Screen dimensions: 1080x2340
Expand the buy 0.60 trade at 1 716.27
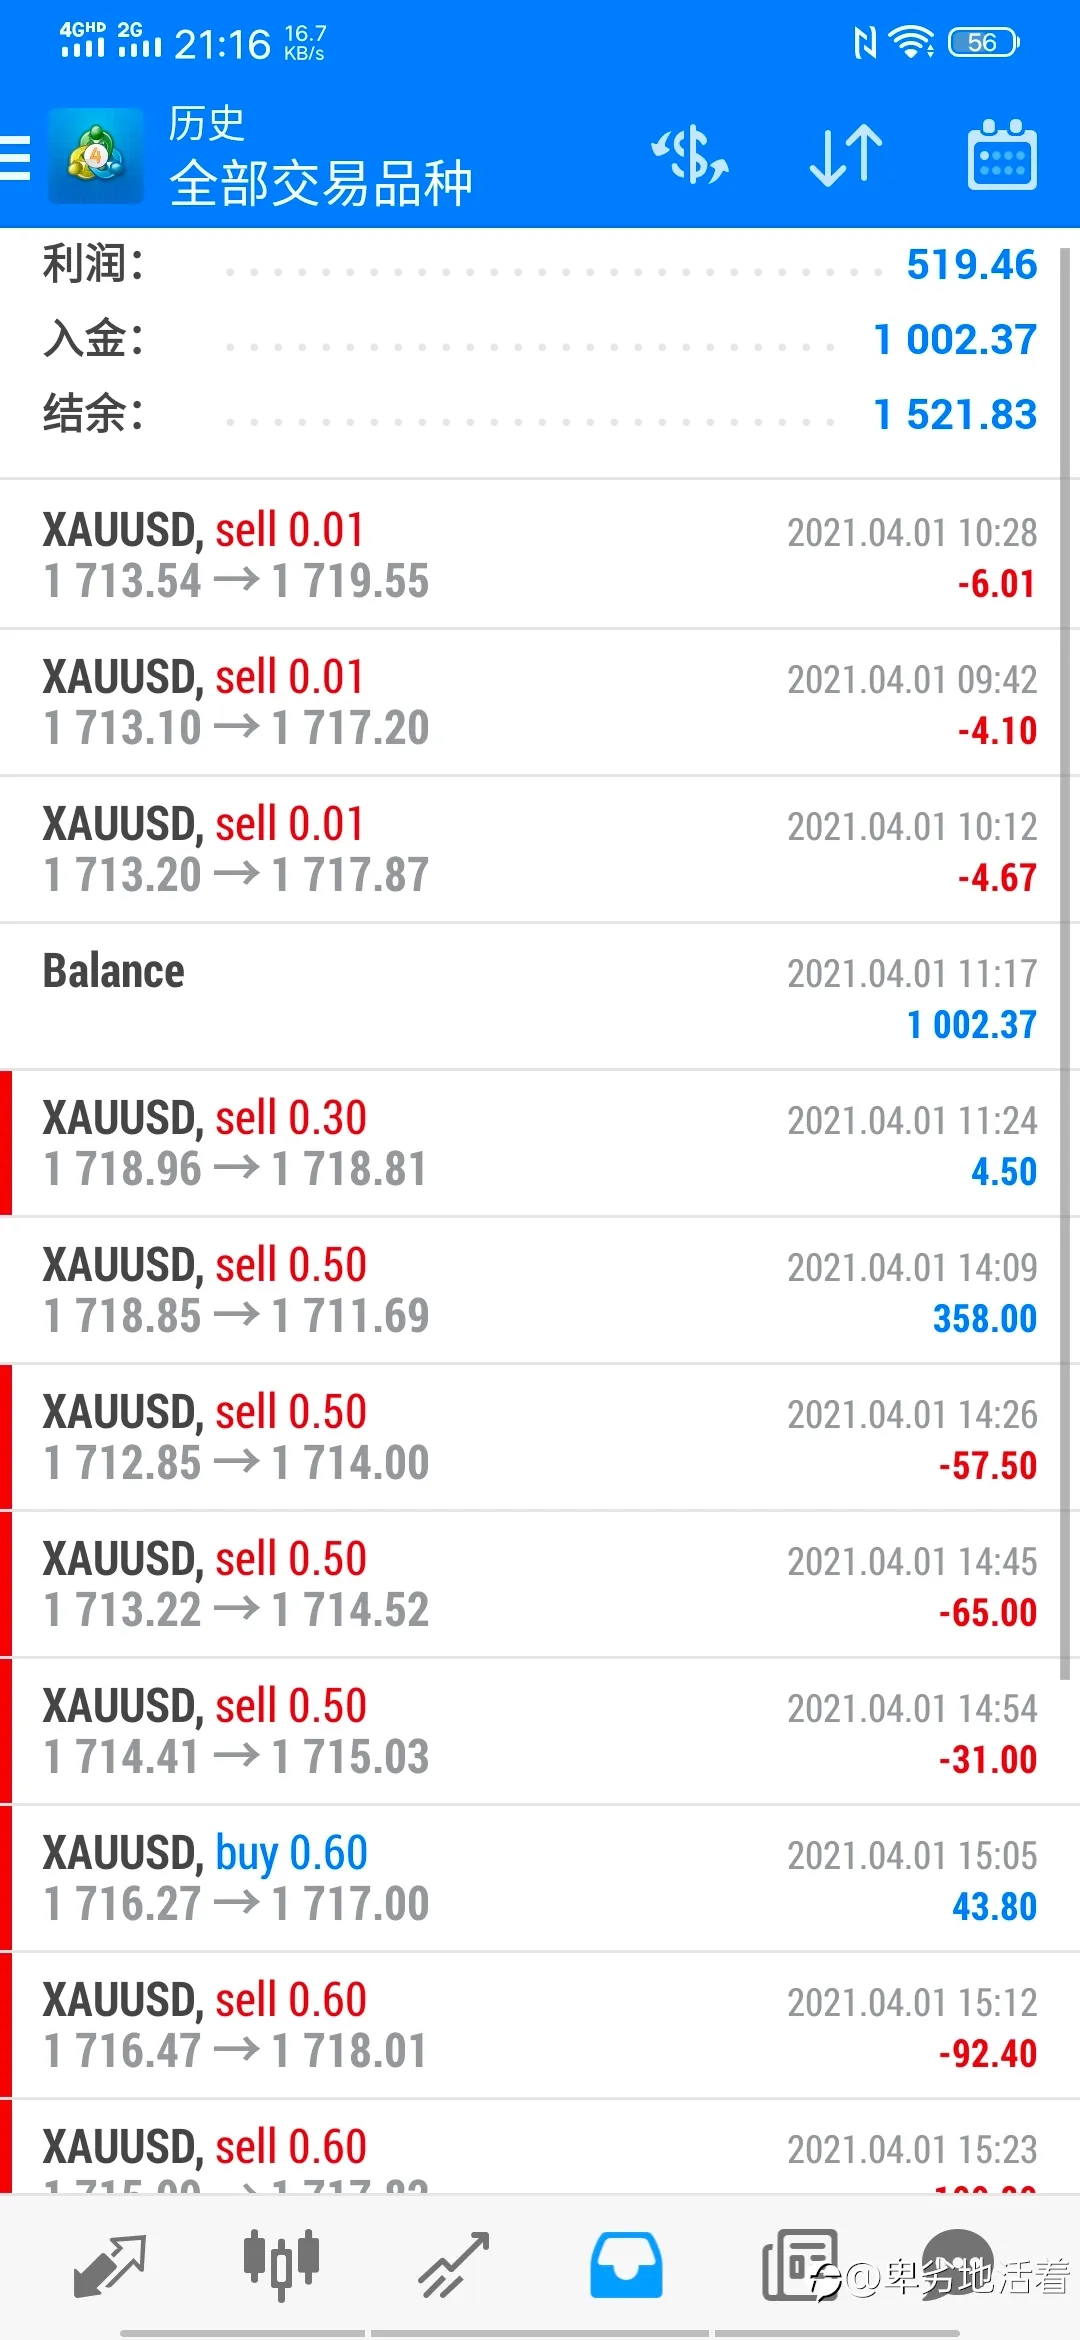click(x=540, y=1878)
